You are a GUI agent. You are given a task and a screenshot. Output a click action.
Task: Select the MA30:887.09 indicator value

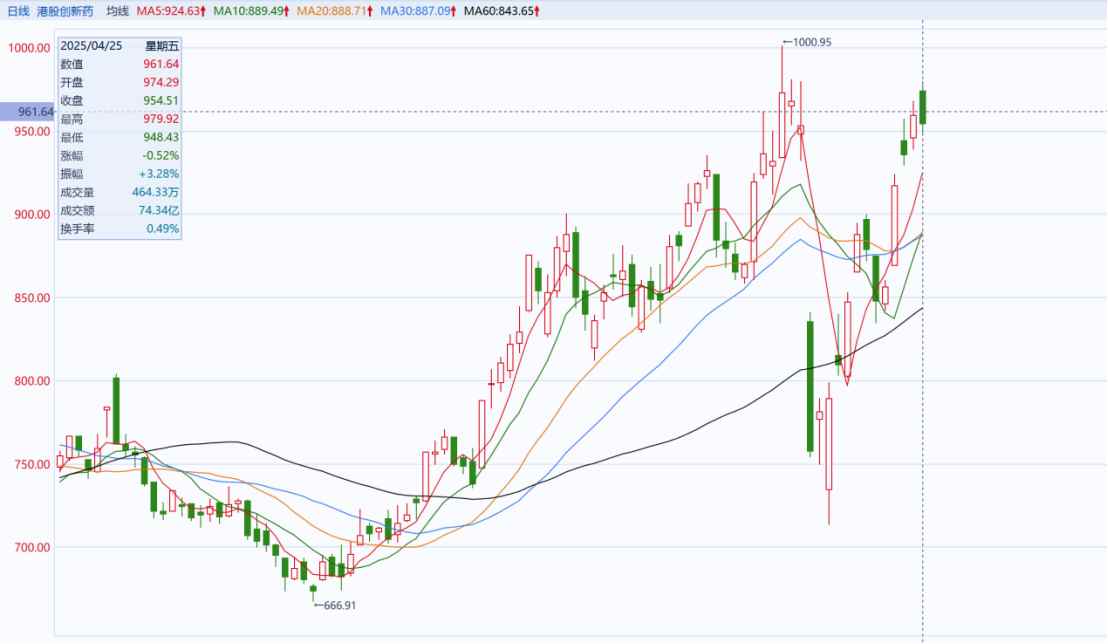[418, 11]
